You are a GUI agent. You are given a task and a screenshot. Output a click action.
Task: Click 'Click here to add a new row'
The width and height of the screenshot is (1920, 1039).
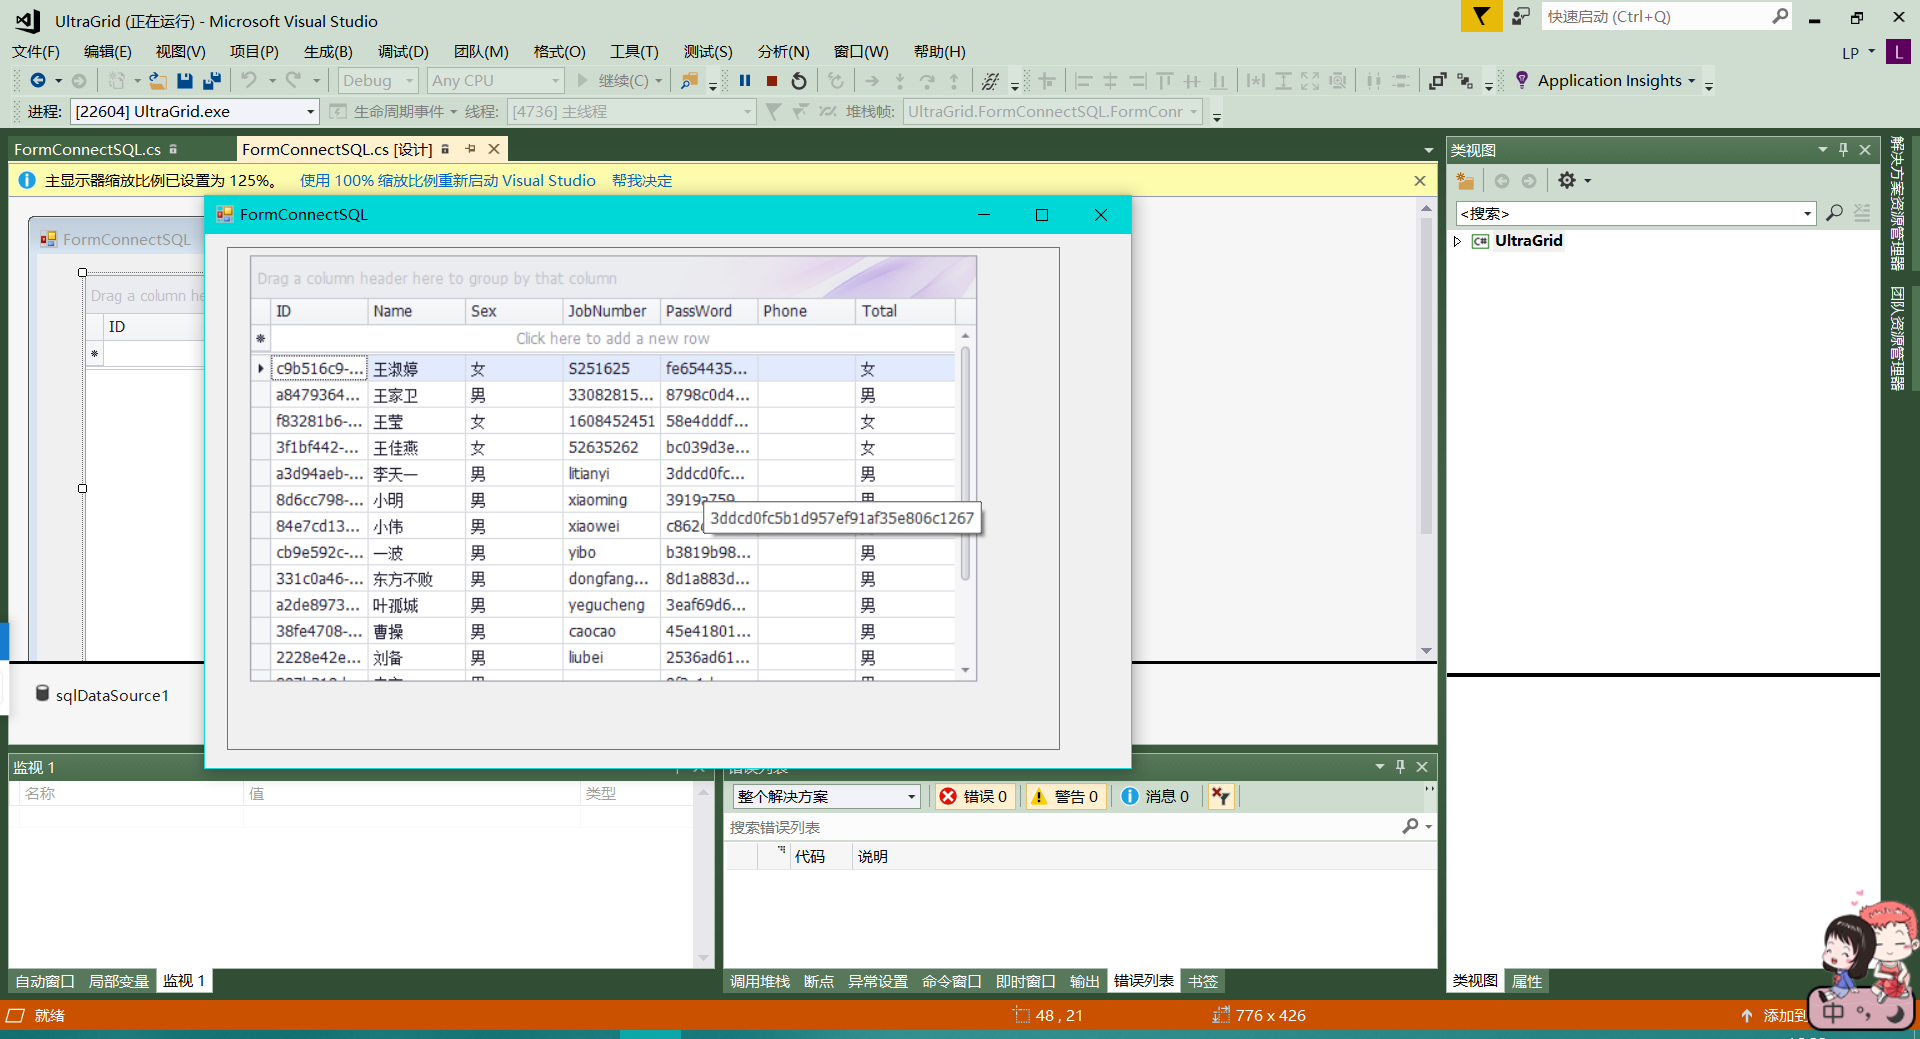[x=612, y=338]
